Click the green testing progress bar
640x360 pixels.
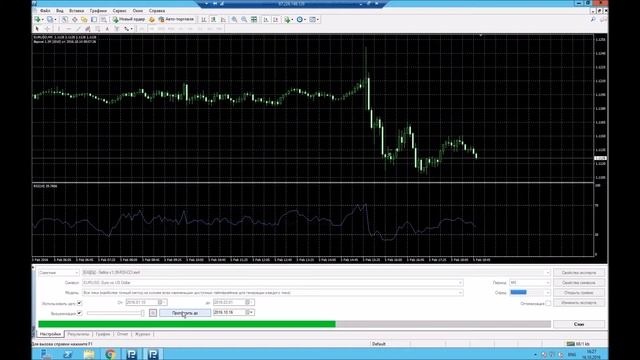pyautogui.click(x=187, y=324)
